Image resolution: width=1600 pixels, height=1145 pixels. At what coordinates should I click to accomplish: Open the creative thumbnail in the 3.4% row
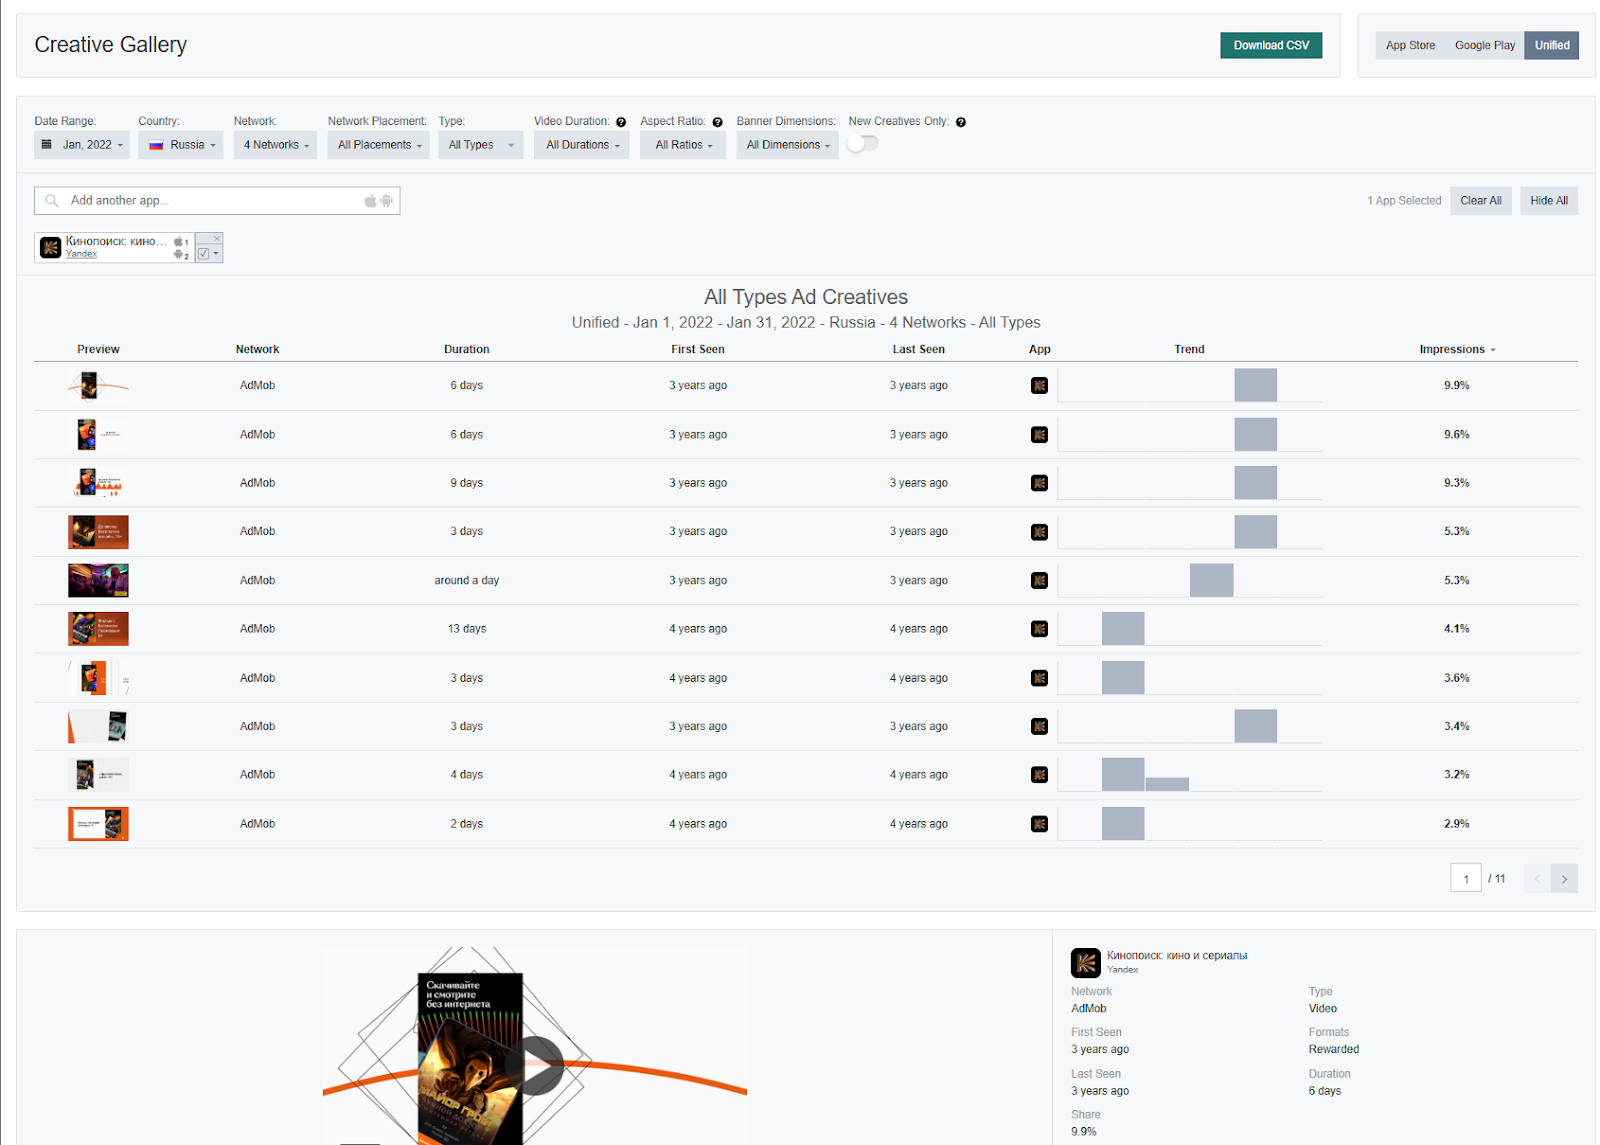(x=98, y=727)
